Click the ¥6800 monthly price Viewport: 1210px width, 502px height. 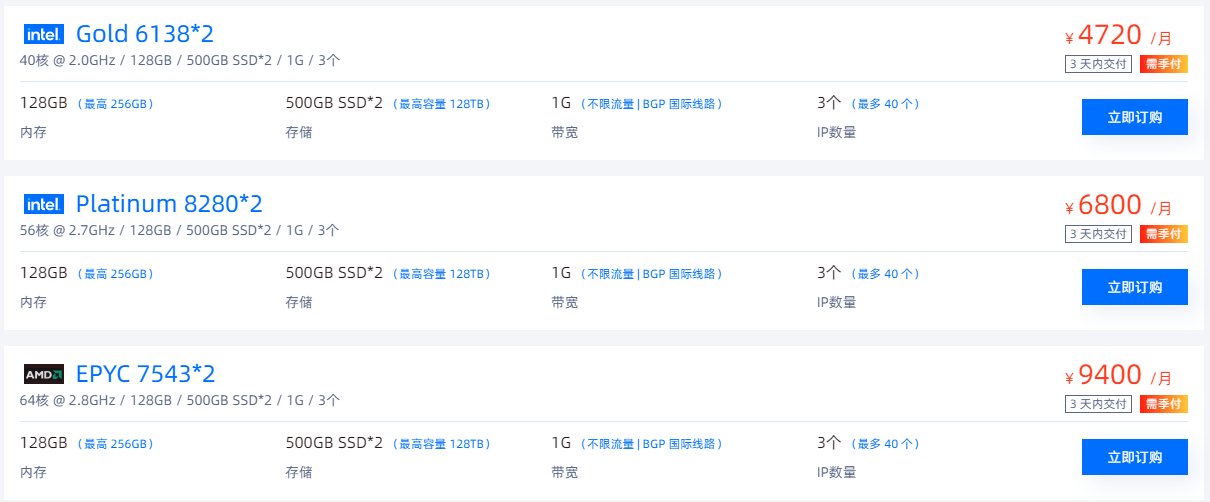pyautogui.click(x=1118, y=206)
